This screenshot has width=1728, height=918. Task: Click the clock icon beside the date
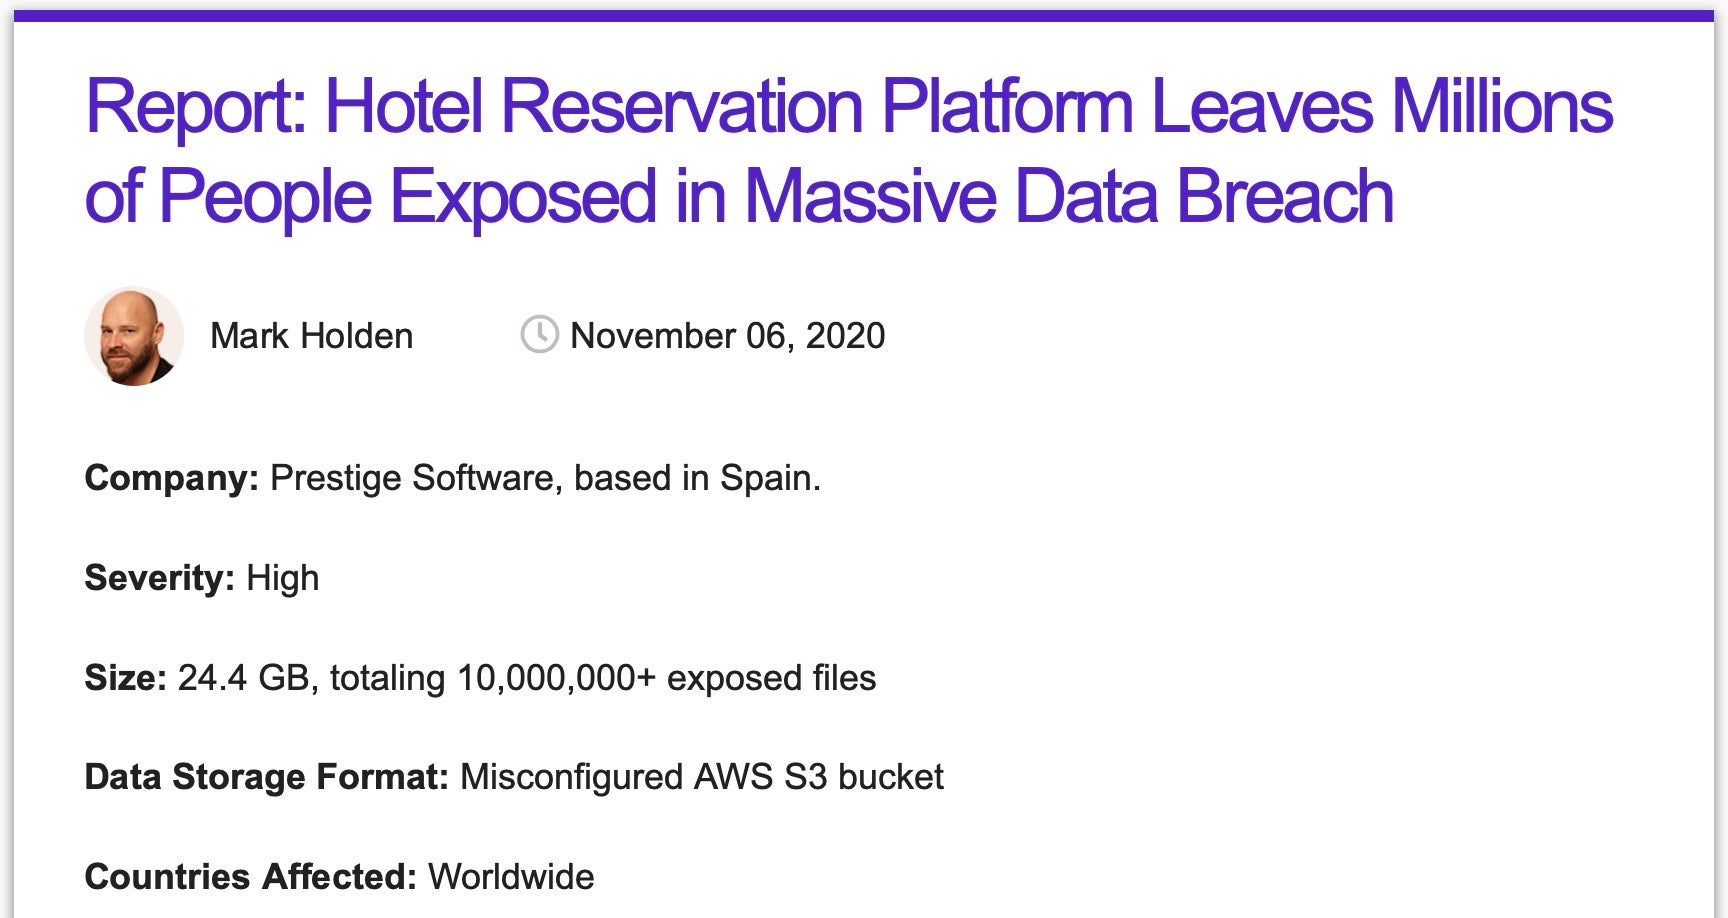539,335
